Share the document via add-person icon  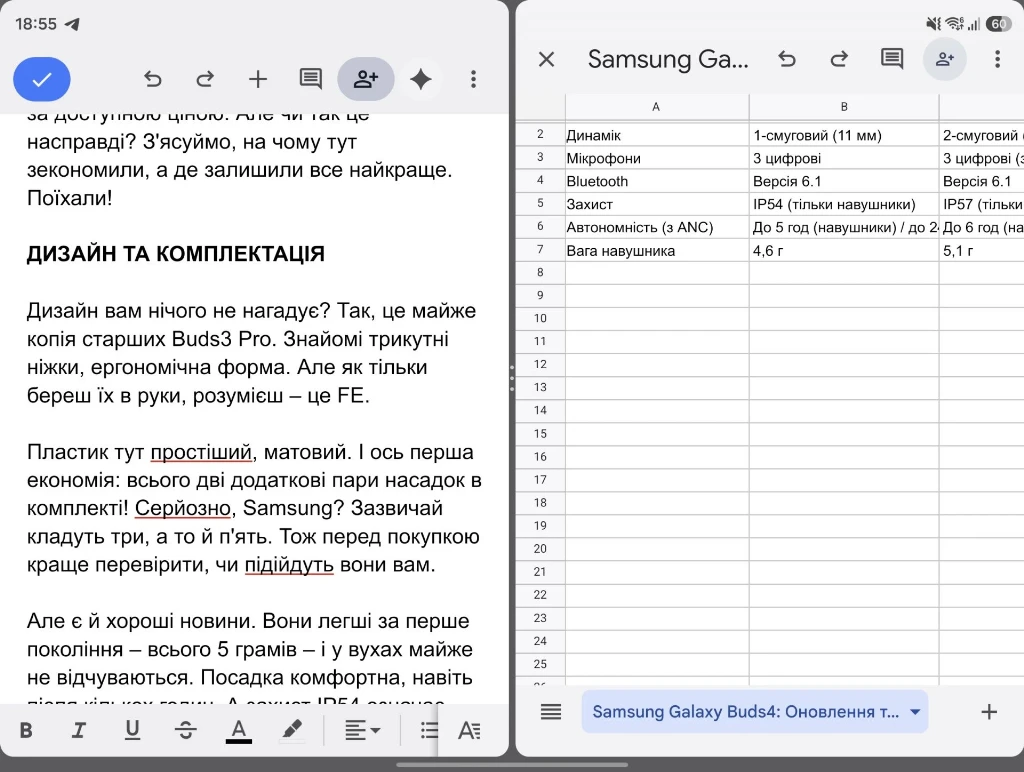click(366, 79)
